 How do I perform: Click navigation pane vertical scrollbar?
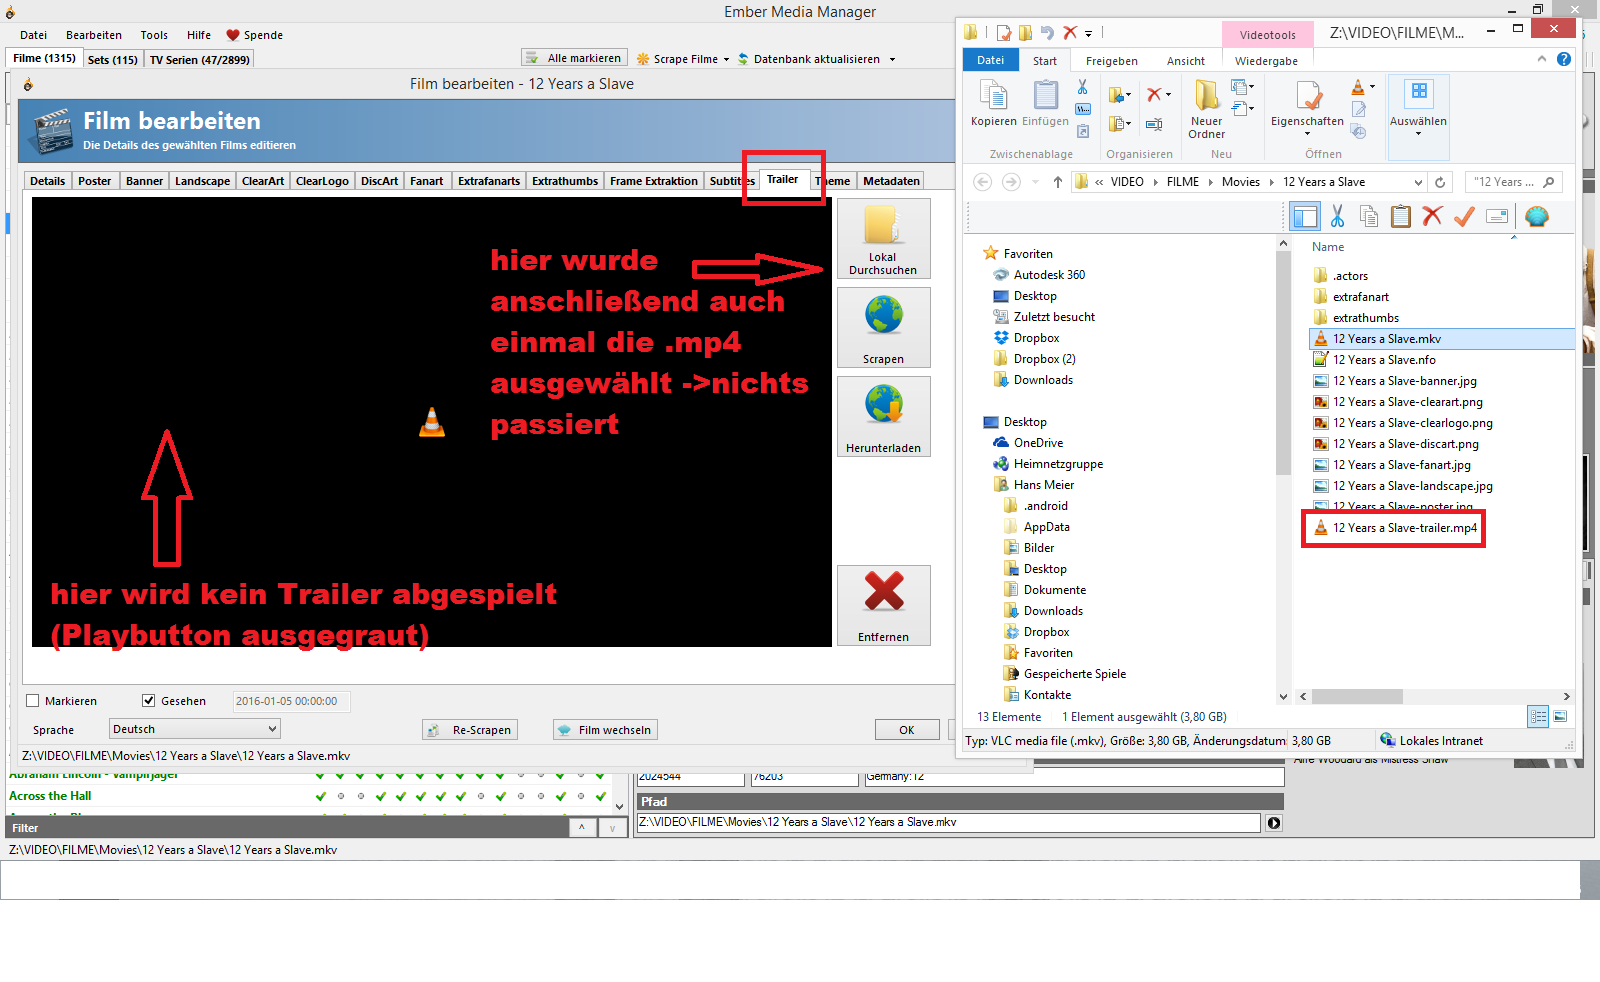point(1283,362)
